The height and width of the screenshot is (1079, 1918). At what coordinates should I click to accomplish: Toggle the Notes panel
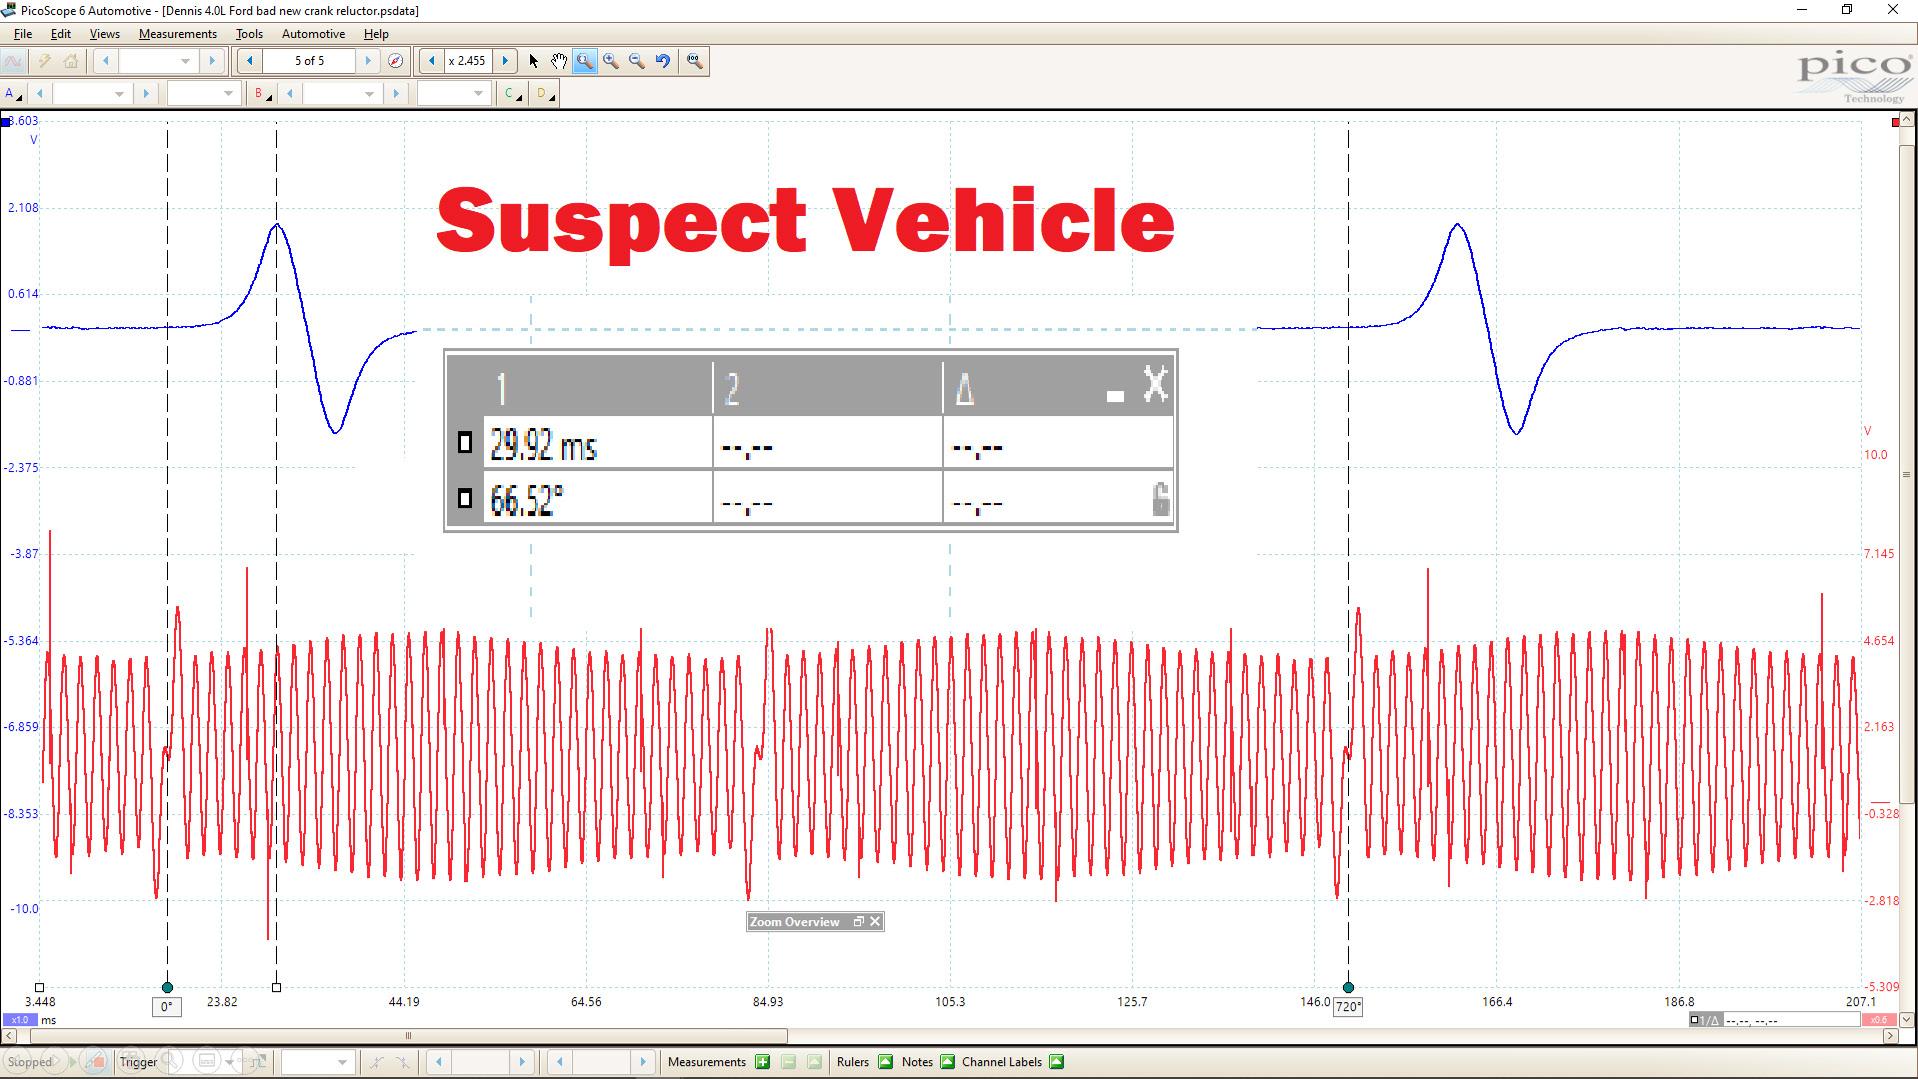(947, 1062)
